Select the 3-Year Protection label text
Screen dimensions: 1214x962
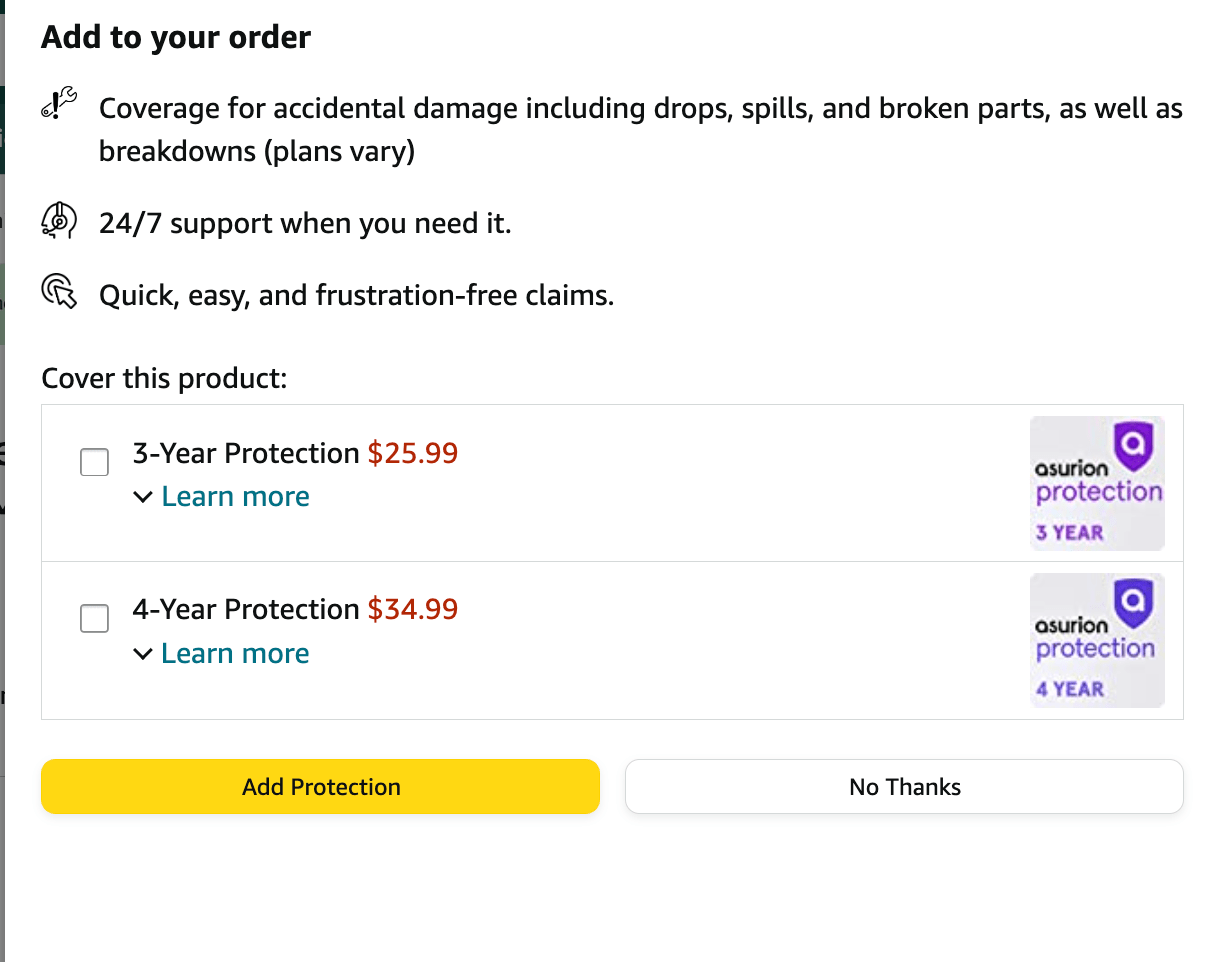click(245, 454)
